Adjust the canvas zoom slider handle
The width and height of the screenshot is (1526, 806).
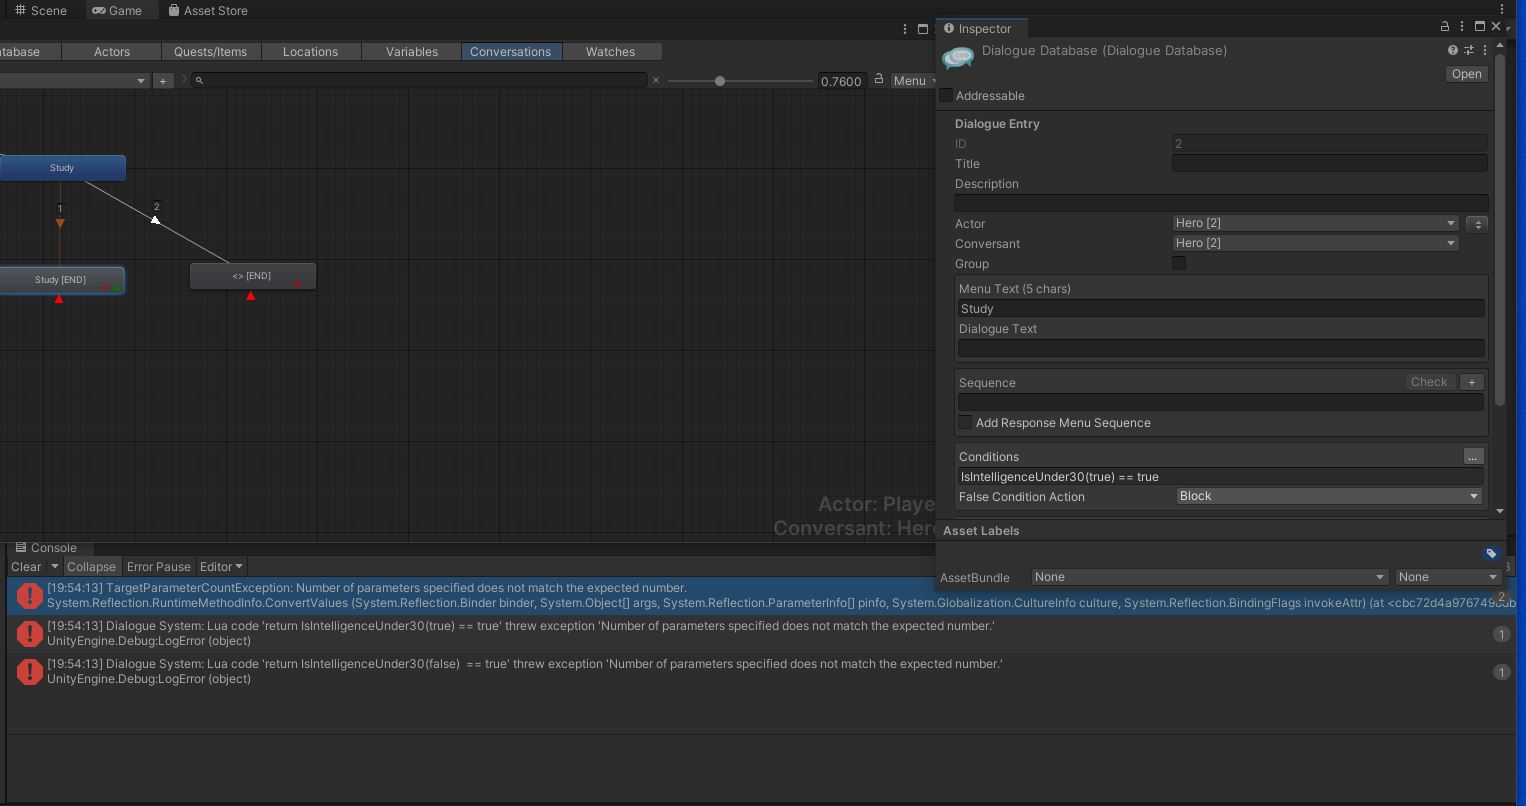(x=720, y=80)
